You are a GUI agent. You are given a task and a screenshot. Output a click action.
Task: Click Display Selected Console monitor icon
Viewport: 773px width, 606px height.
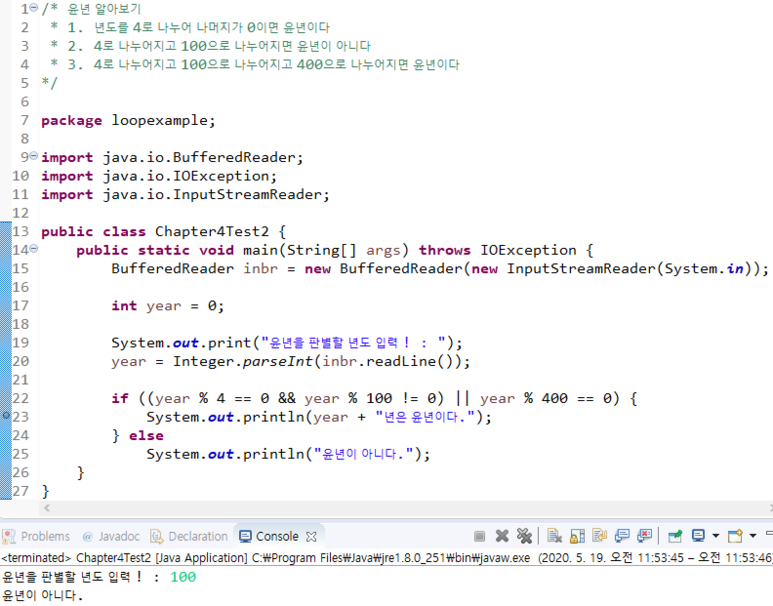click(x=698, y=536)
